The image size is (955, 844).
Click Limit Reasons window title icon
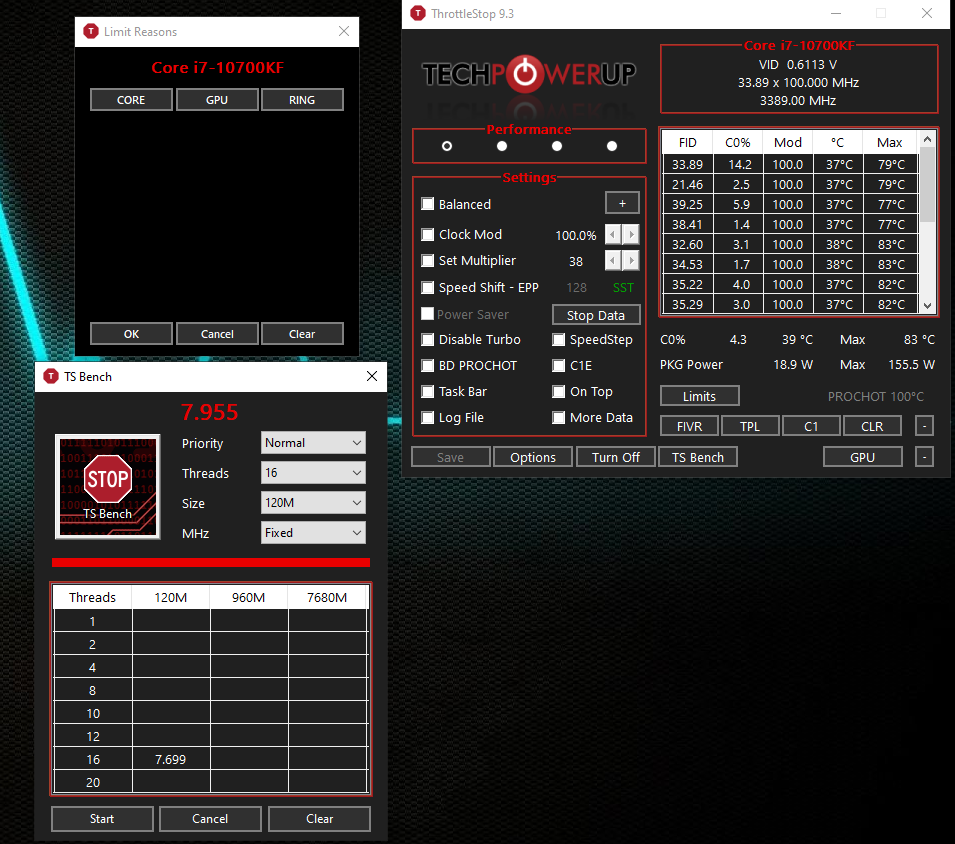click(91, 32)
